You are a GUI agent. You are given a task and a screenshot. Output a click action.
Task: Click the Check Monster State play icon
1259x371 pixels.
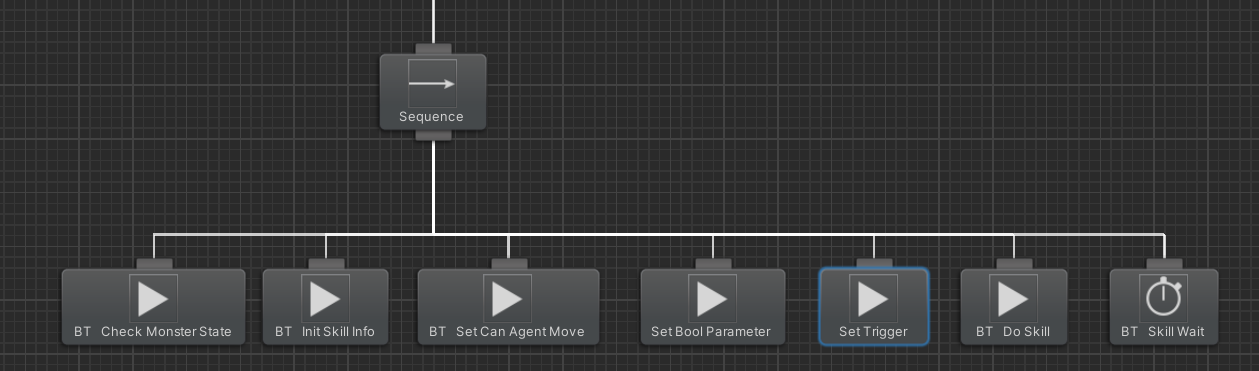(153, 299)
